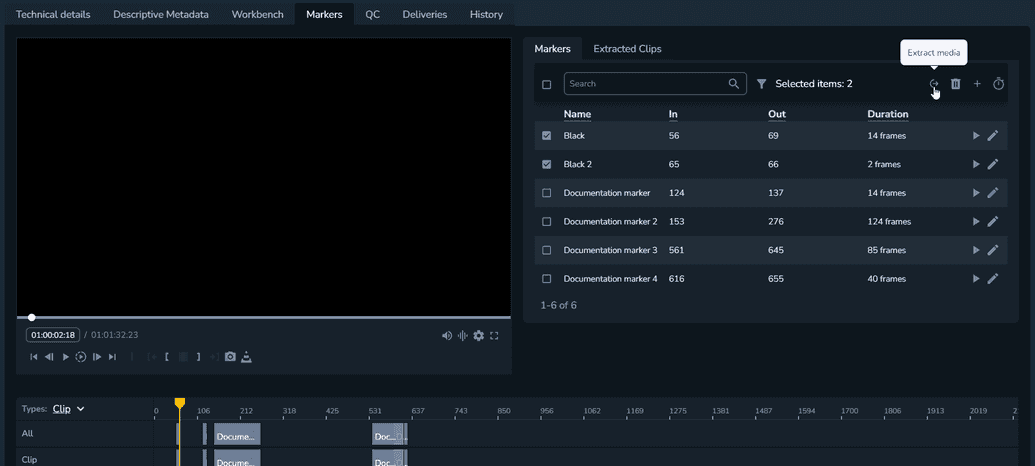Click the stopwatch timecode icon
Screen dimensions: 1035x466
click(999, 84)
